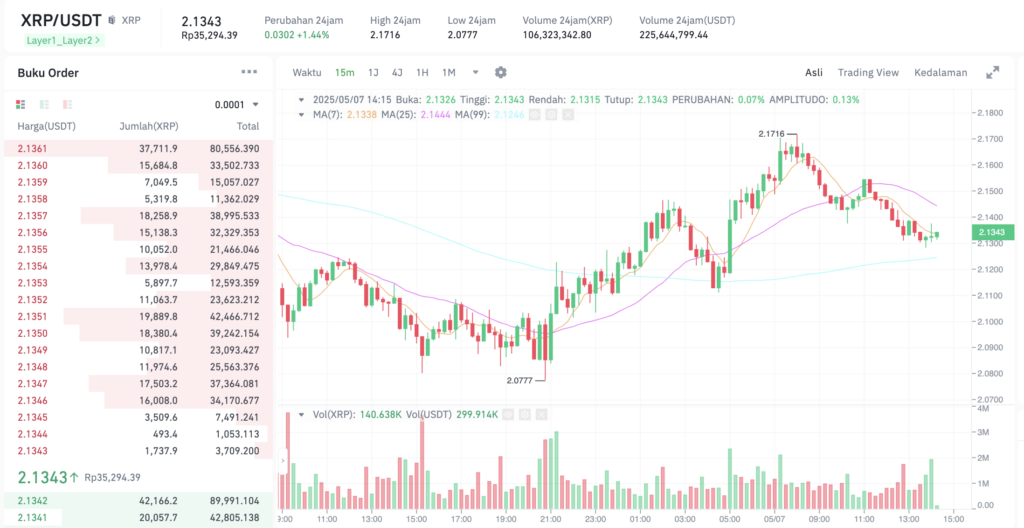Switch to the 1M interval
Screen dimensions: 1024x528
click(x=449, y=73)
